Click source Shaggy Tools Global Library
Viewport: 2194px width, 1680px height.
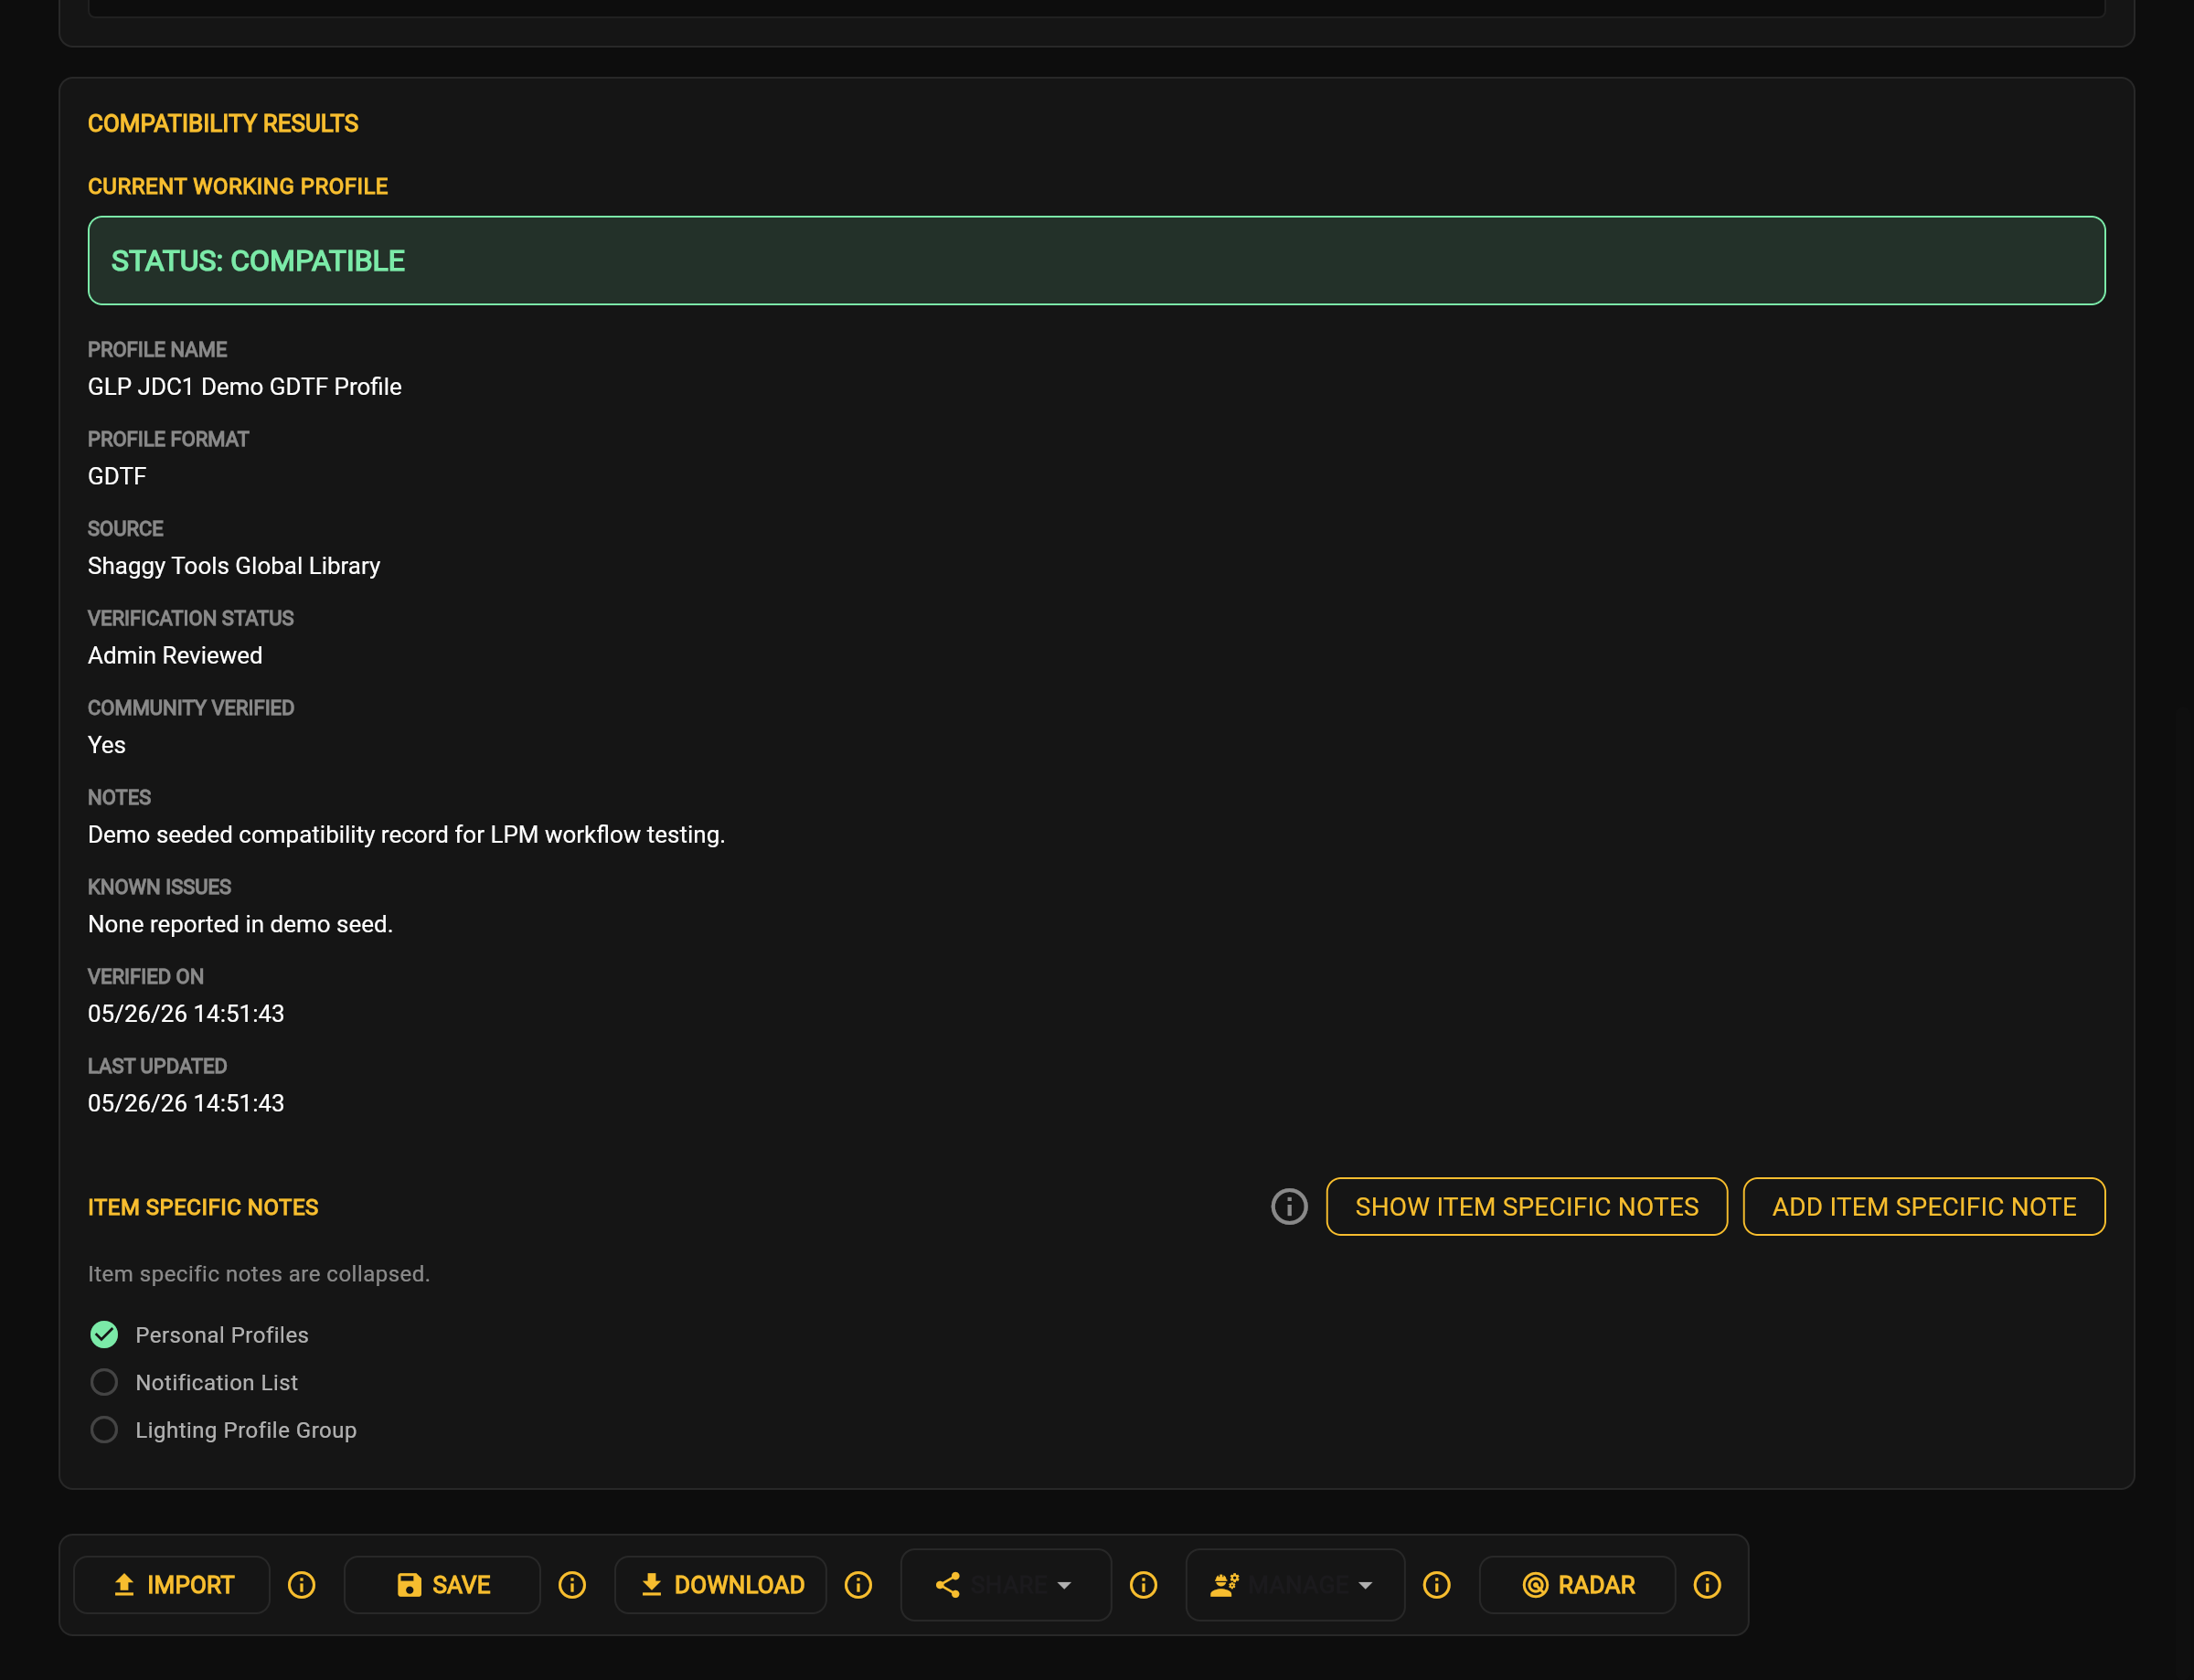(234, 566)
